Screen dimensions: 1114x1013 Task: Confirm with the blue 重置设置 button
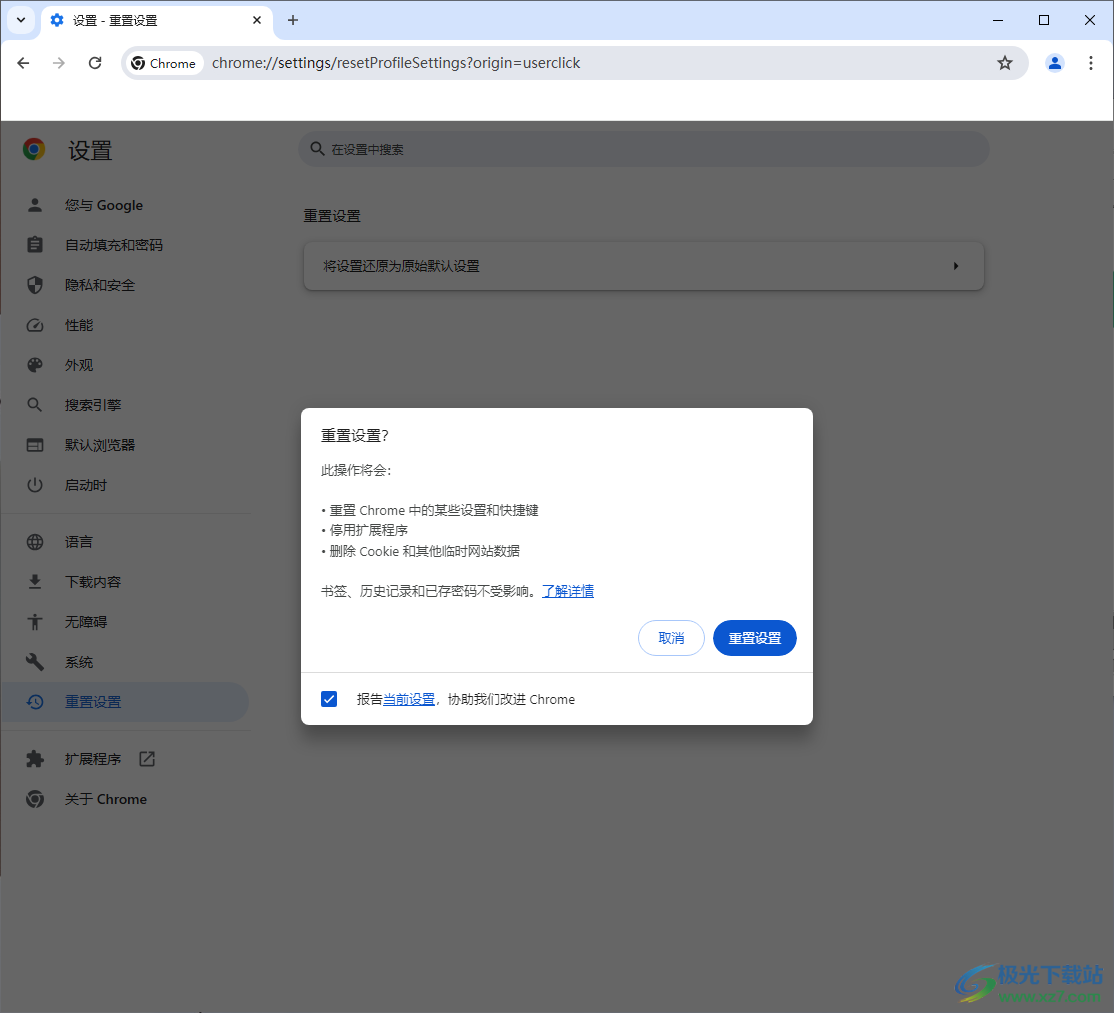755,638
